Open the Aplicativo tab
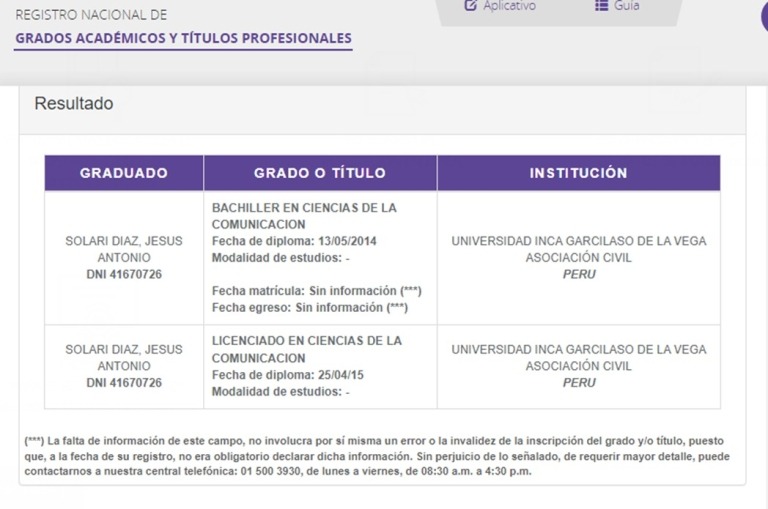This screenshot has height=509, width=768. click(500, 6)
